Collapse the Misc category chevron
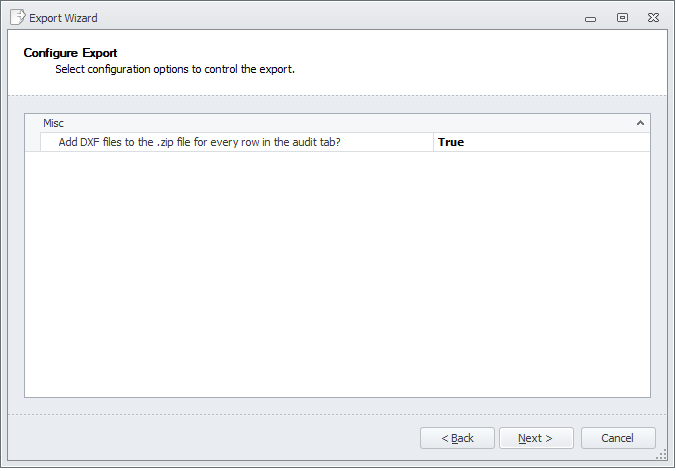Screen dimensions: 676x471 pyautogui.click(x=640, y=123)
